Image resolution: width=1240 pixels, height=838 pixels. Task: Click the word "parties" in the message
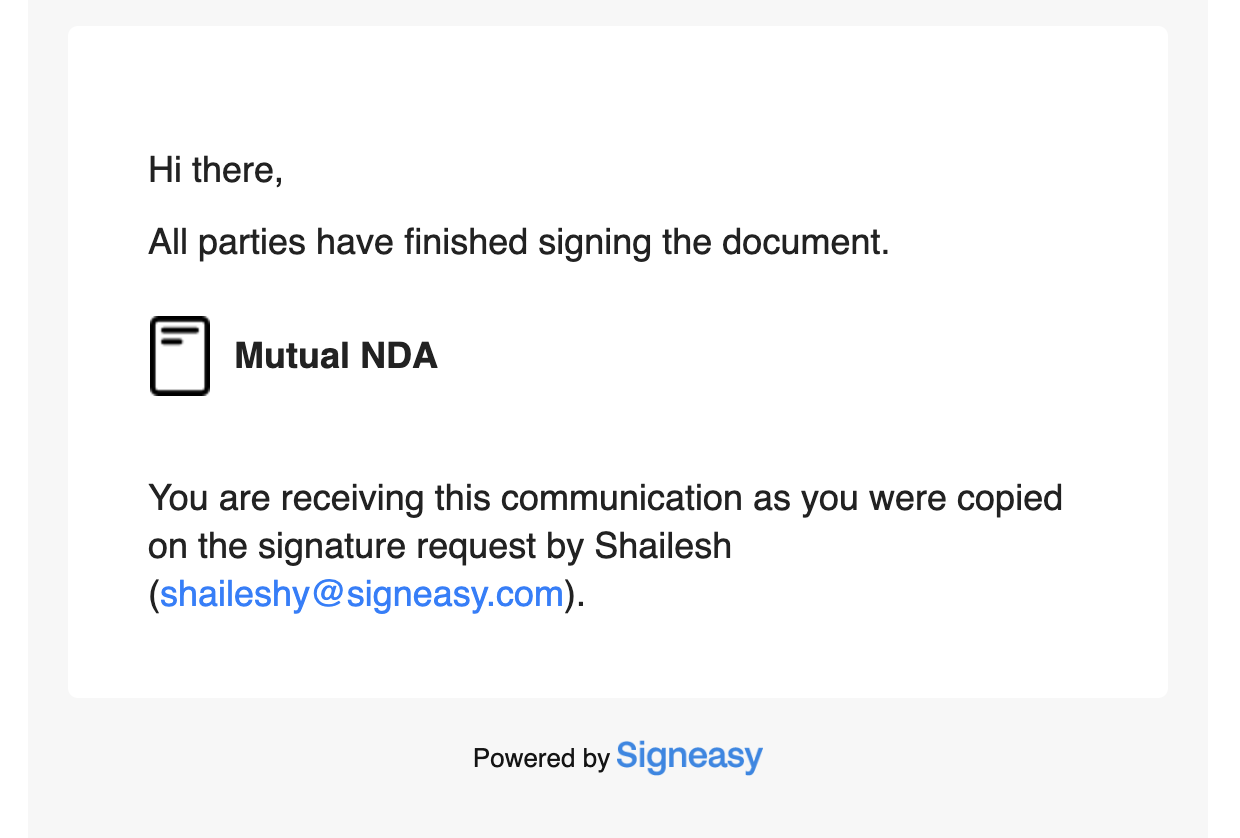tap(252, 243)
